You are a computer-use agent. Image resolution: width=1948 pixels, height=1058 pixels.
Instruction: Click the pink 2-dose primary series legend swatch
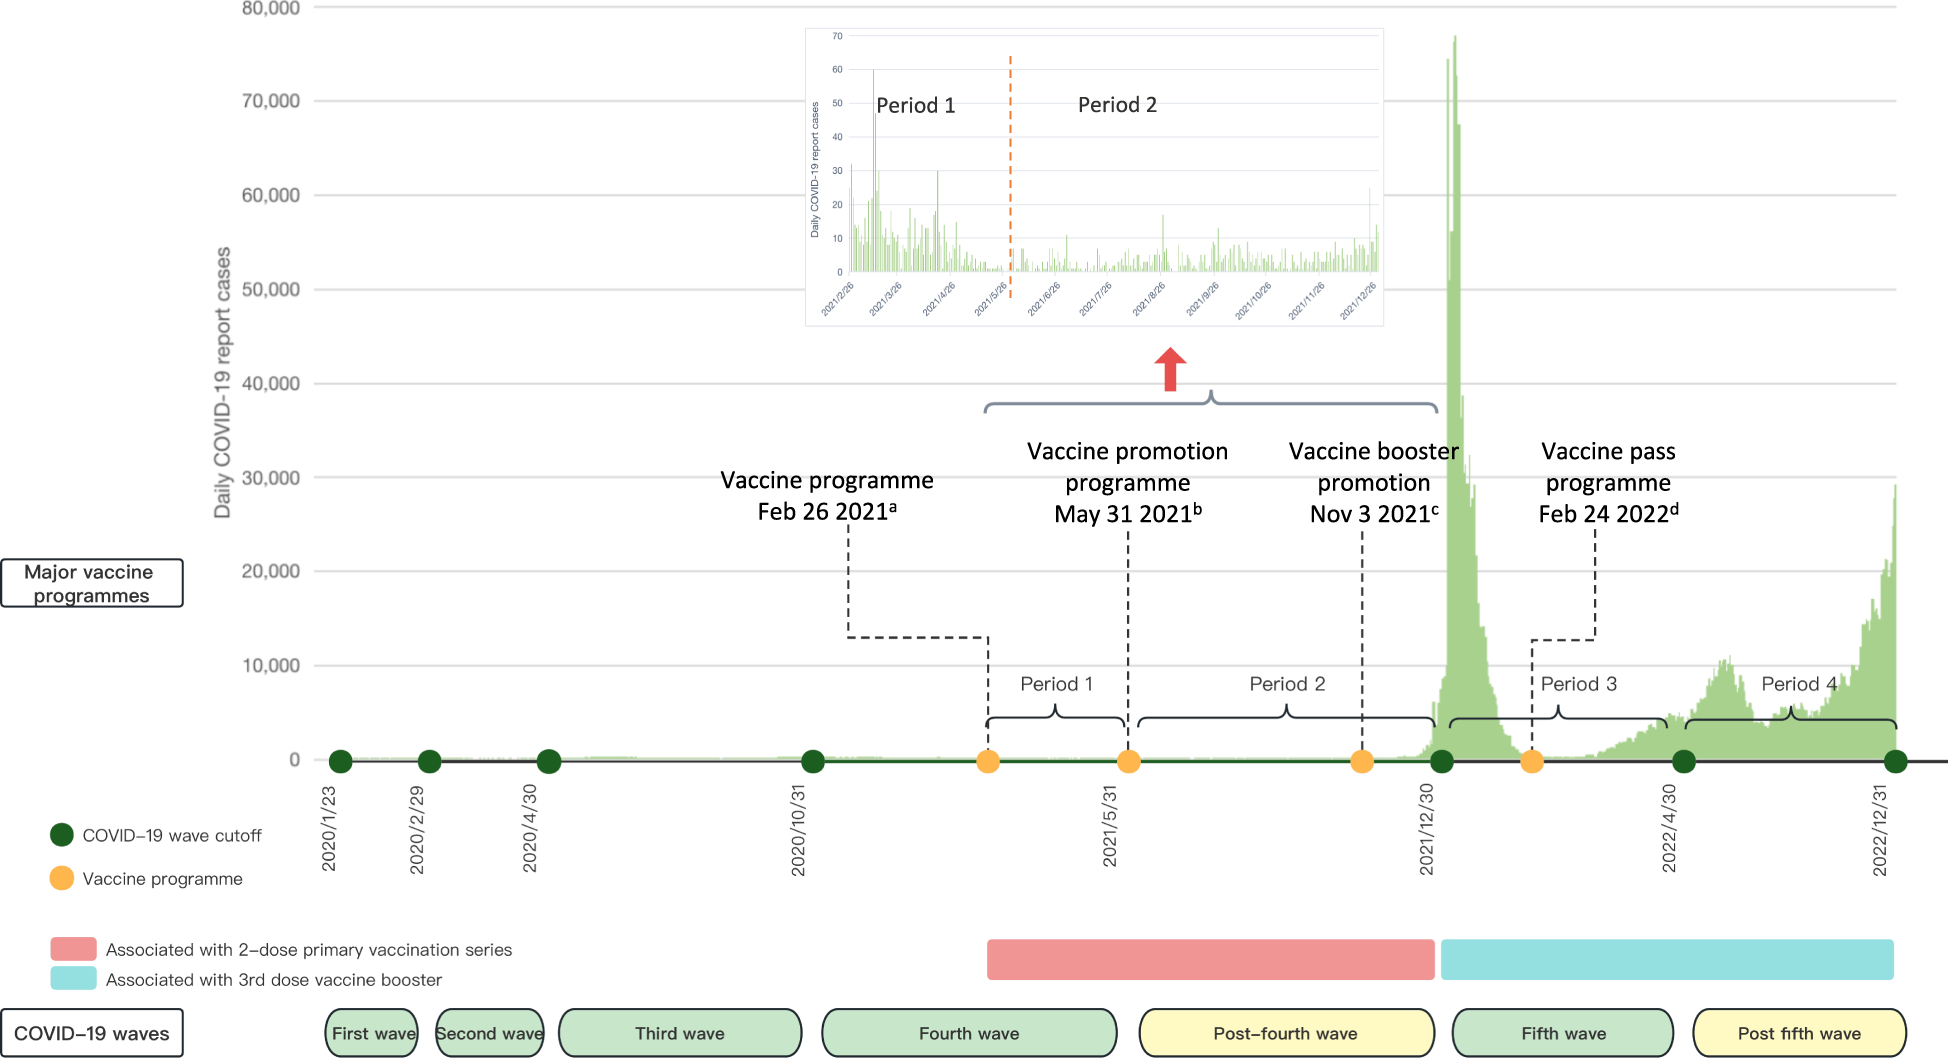[x=73, y=949]
